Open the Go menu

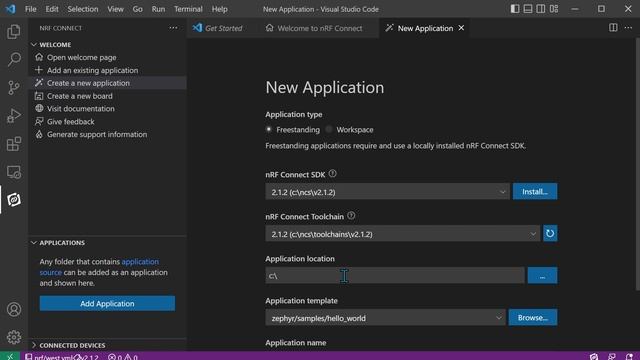[x=138, y=9]
